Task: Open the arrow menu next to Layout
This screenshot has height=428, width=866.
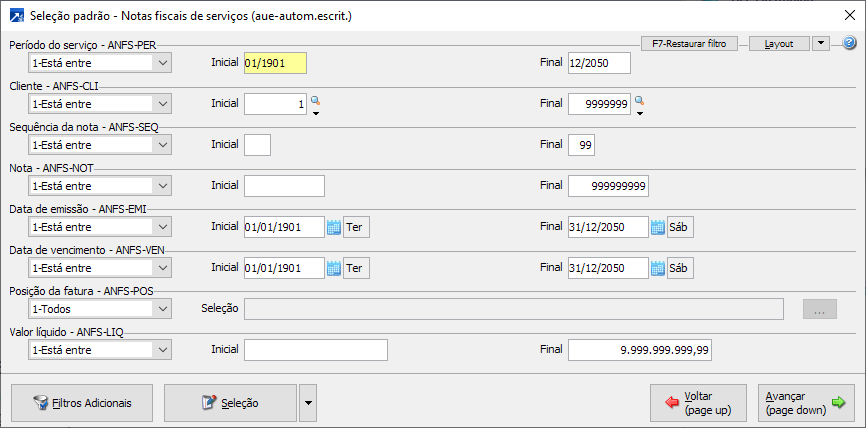Action: (820, 44)
